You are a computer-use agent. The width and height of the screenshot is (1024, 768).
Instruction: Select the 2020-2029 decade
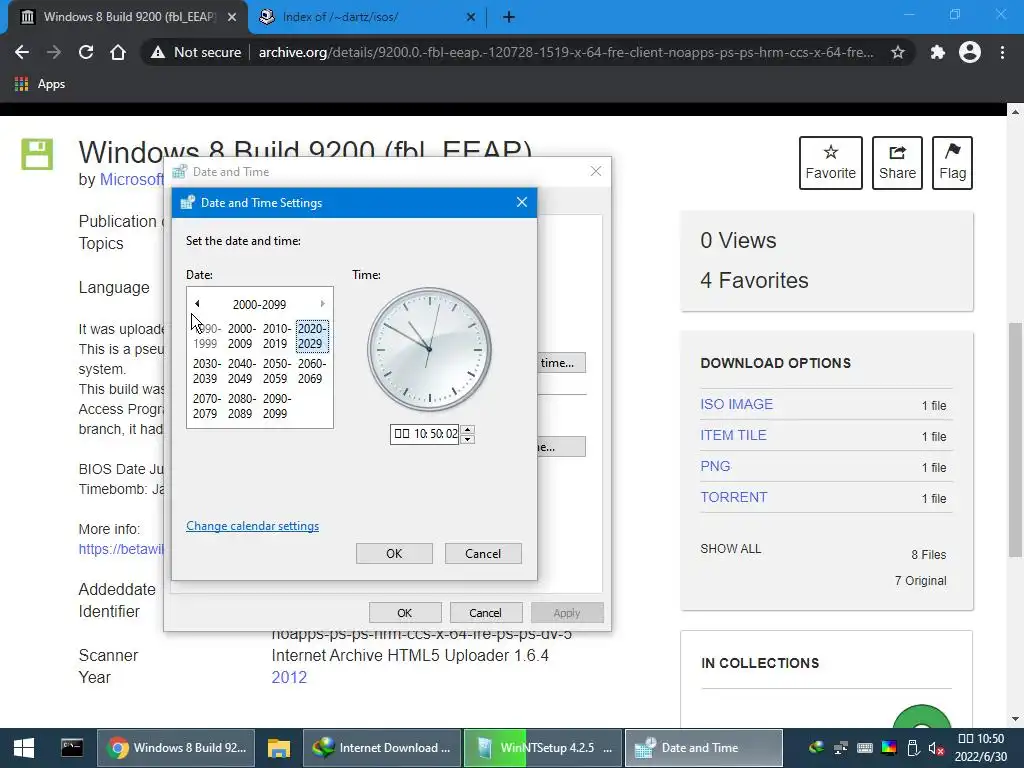point(312,336)
